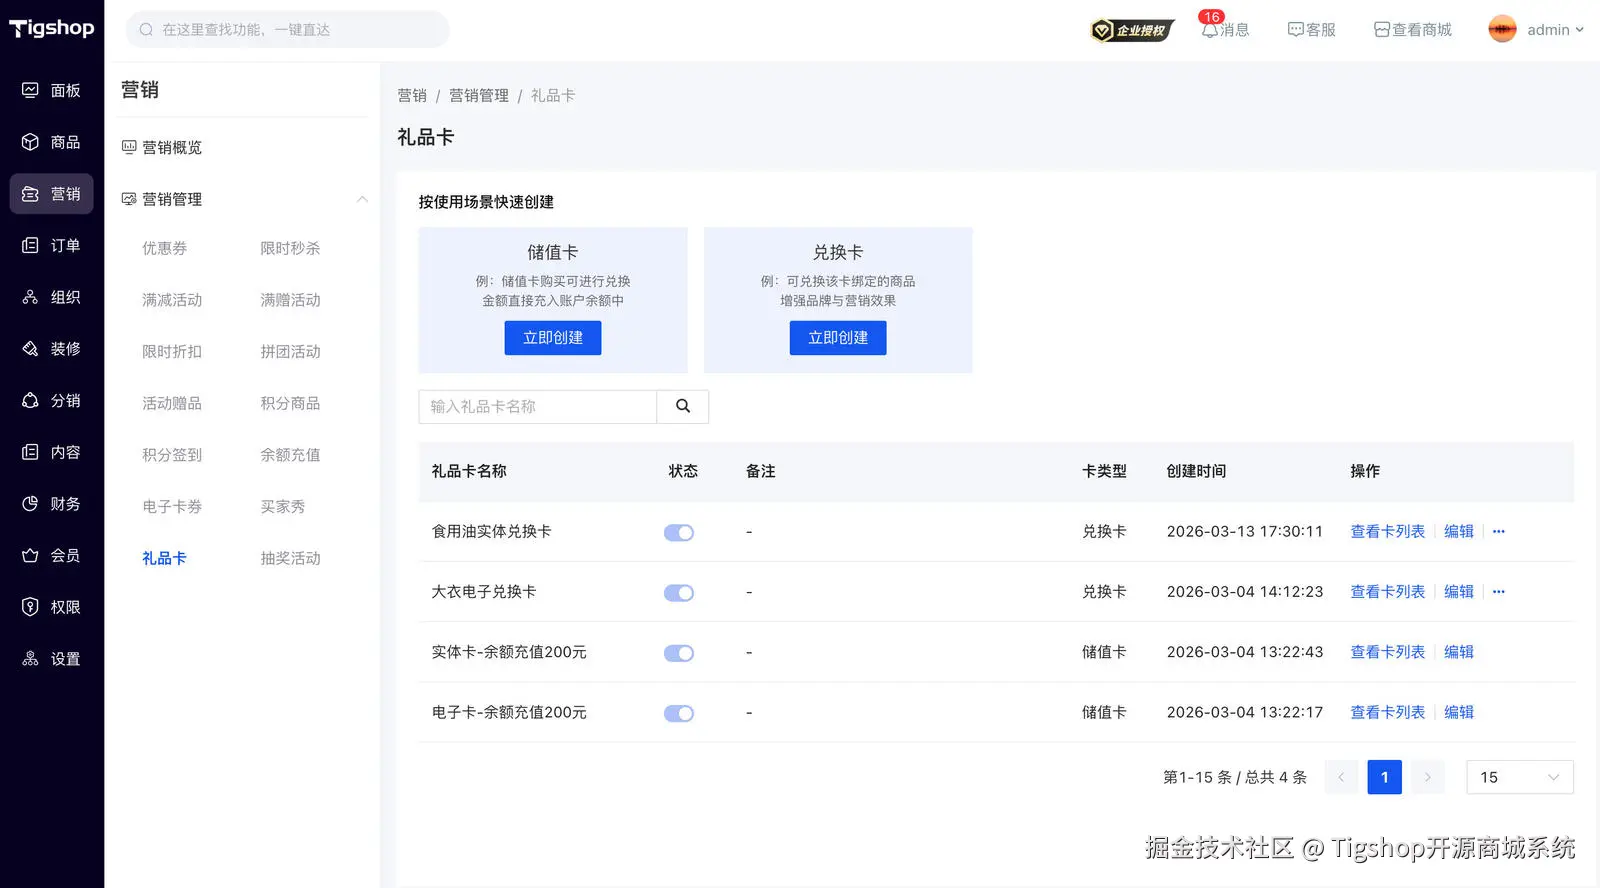Select the 营销 marketing sidebar item

52,194
